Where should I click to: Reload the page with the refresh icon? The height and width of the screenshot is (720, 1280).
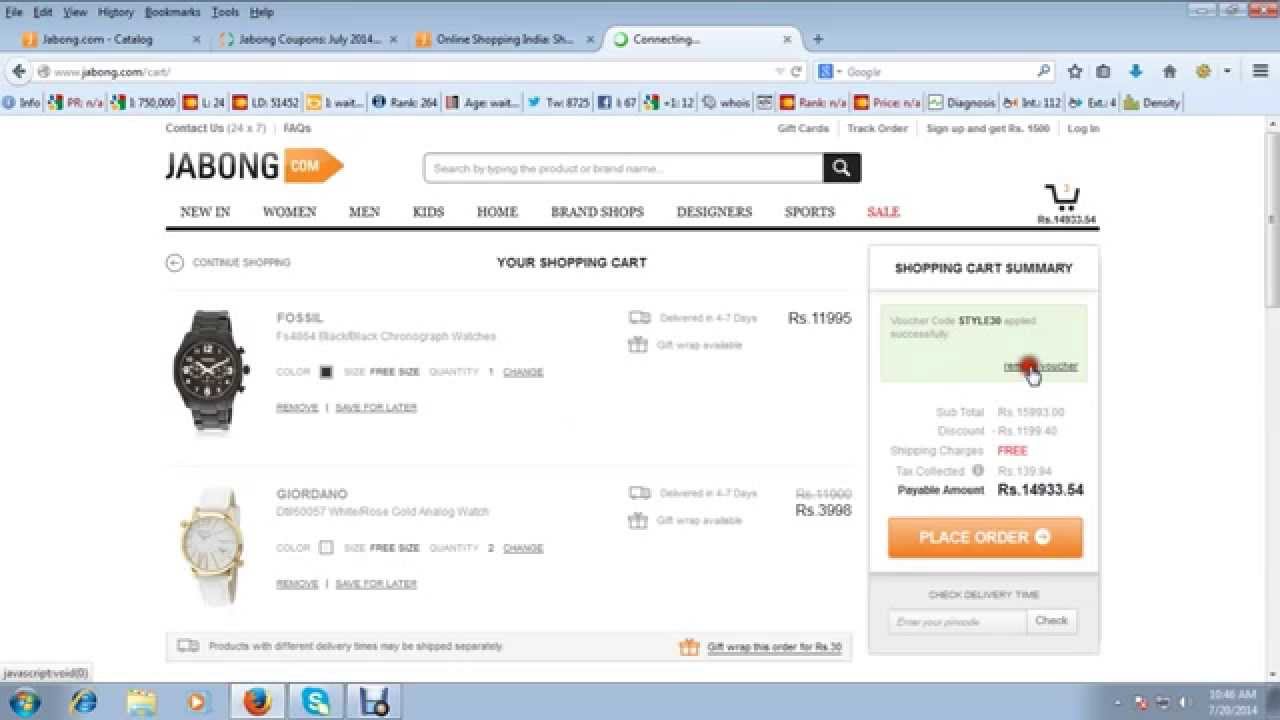[797, 72]
